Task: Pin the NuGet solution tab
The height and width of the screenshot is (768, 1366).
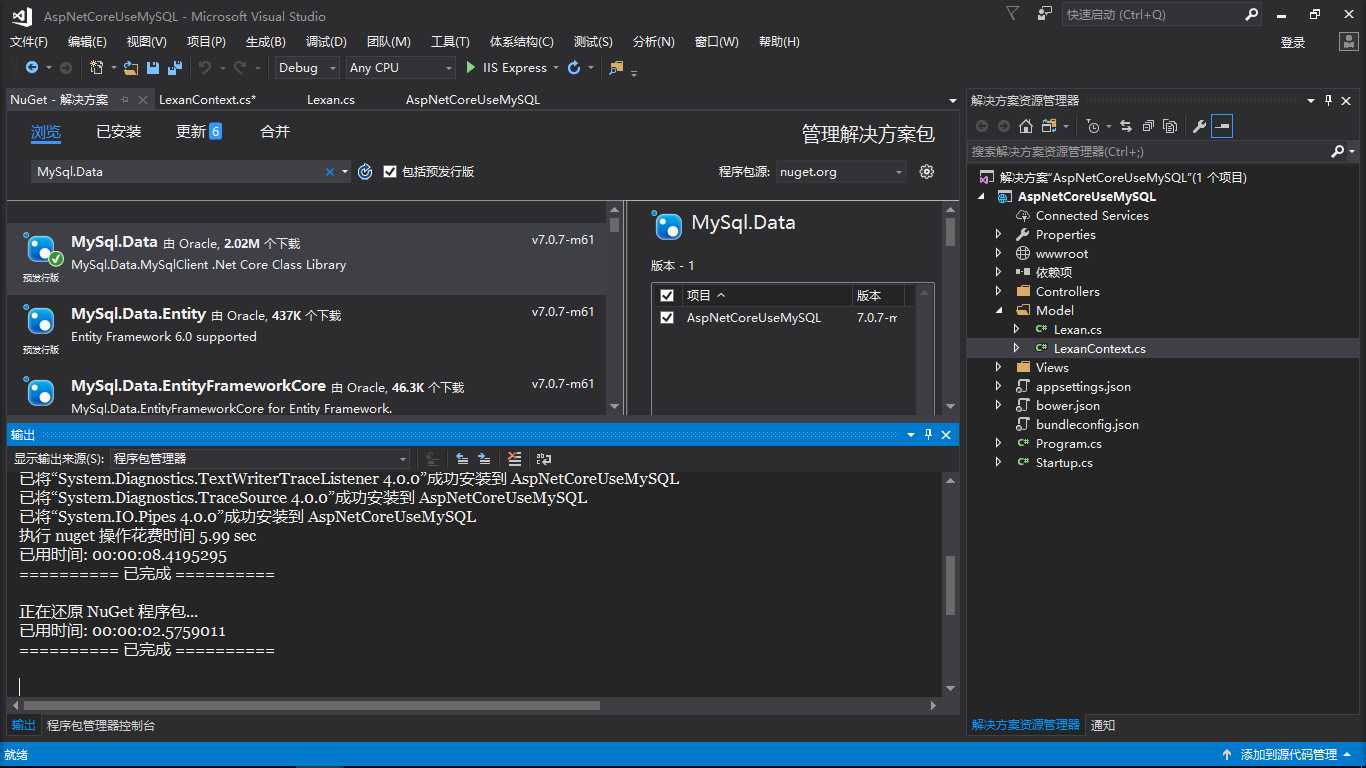Action: point(125,100)
